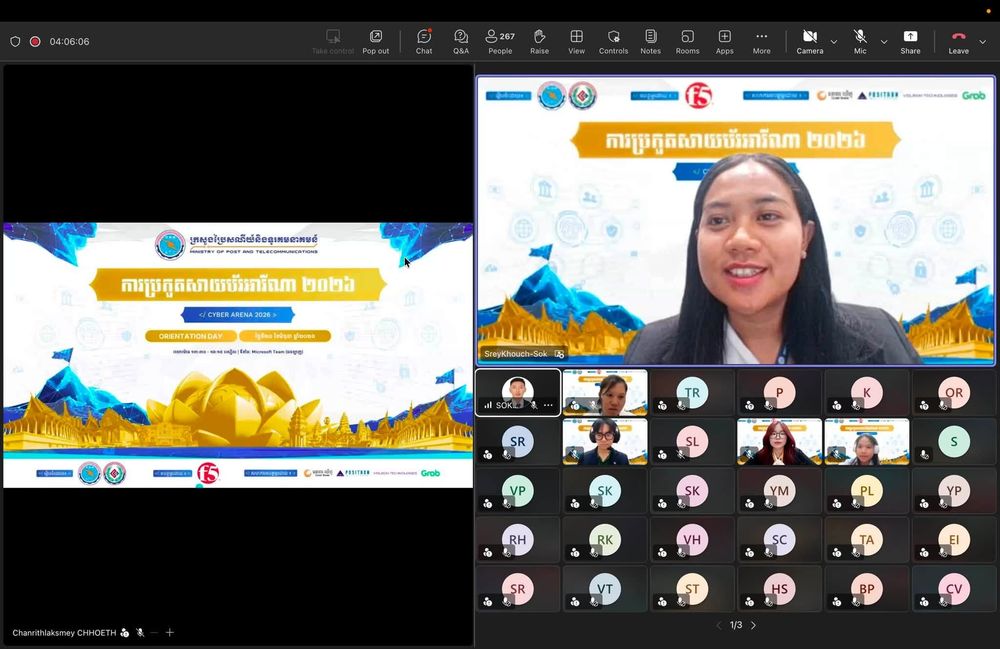1000x649 pixels.
Task: Select the TR participant tile
Action: pos(692,393)
